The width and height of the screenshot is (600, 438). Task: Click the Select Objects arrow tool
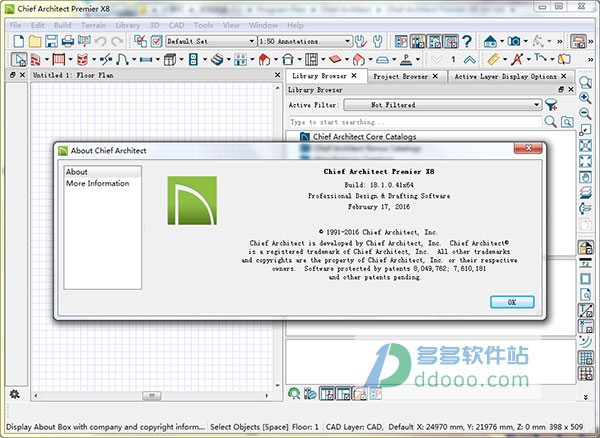click(18, 59)
